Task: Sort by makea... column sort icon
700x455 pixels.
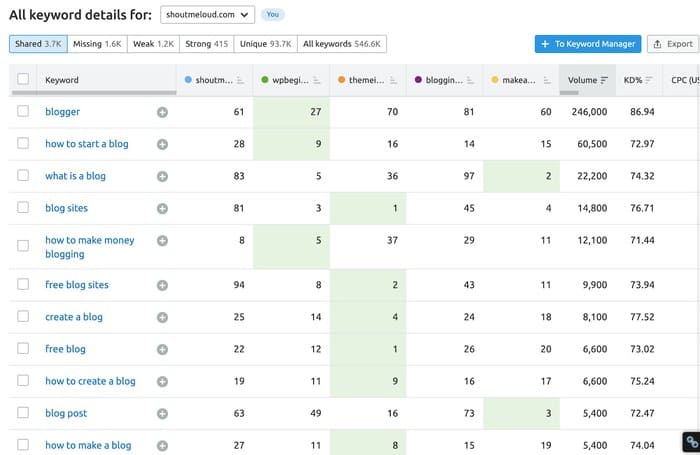Action: point(547,80)
